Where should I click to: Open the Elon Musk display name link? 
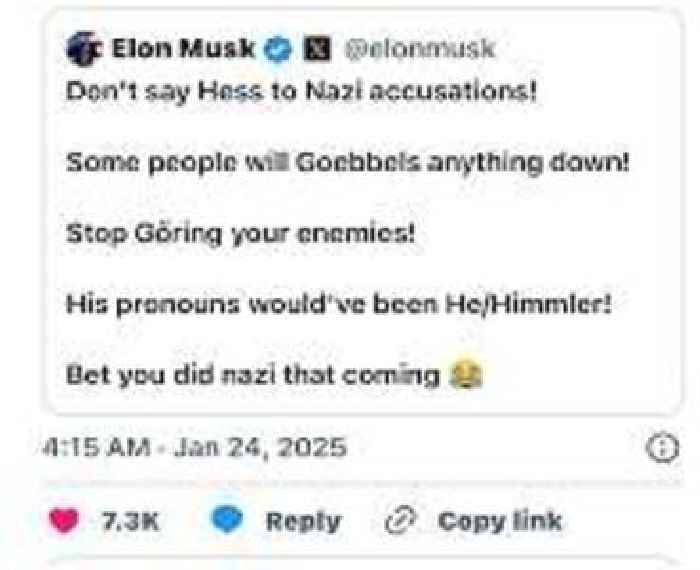click(x=183, y=48)
